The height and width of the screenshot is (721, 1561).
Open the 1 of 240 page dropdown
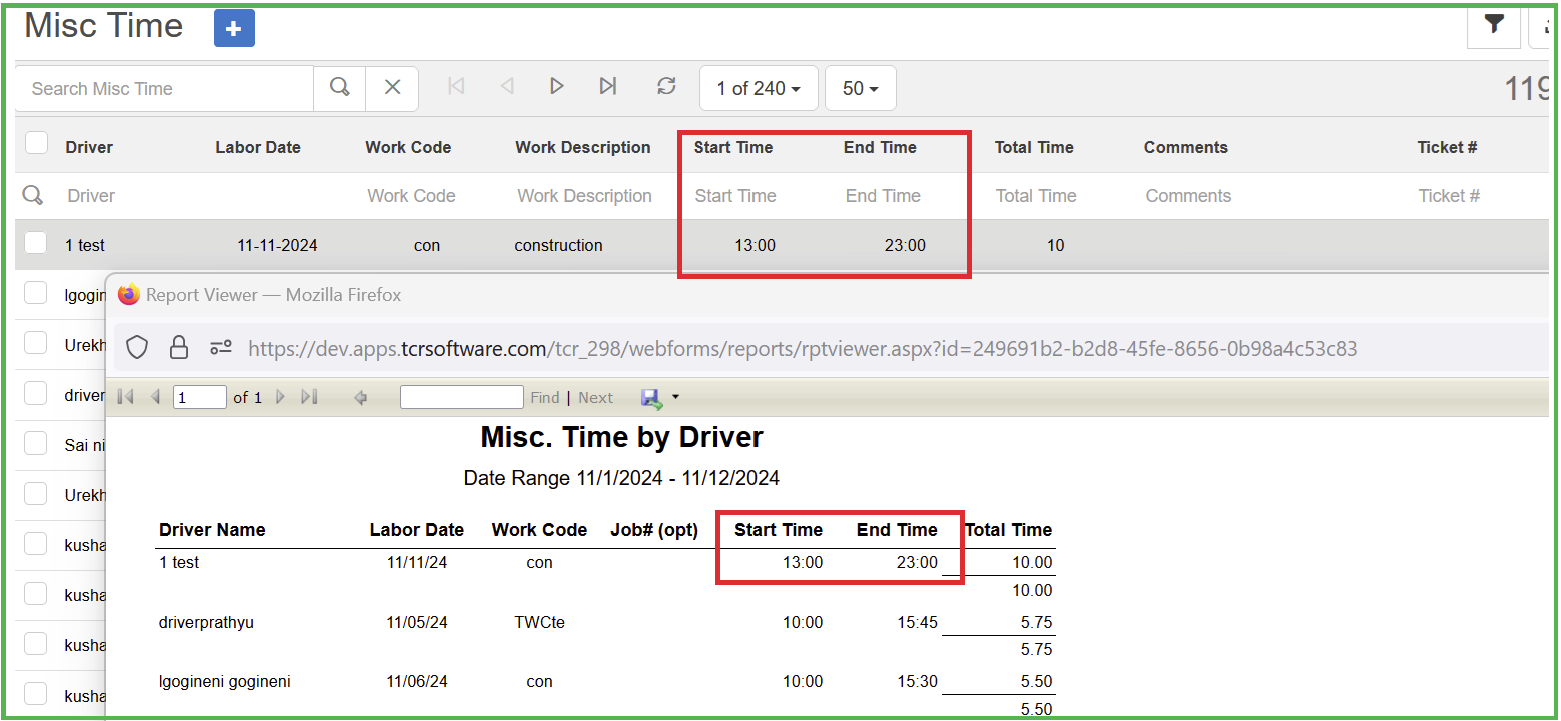tap(759, 88)
